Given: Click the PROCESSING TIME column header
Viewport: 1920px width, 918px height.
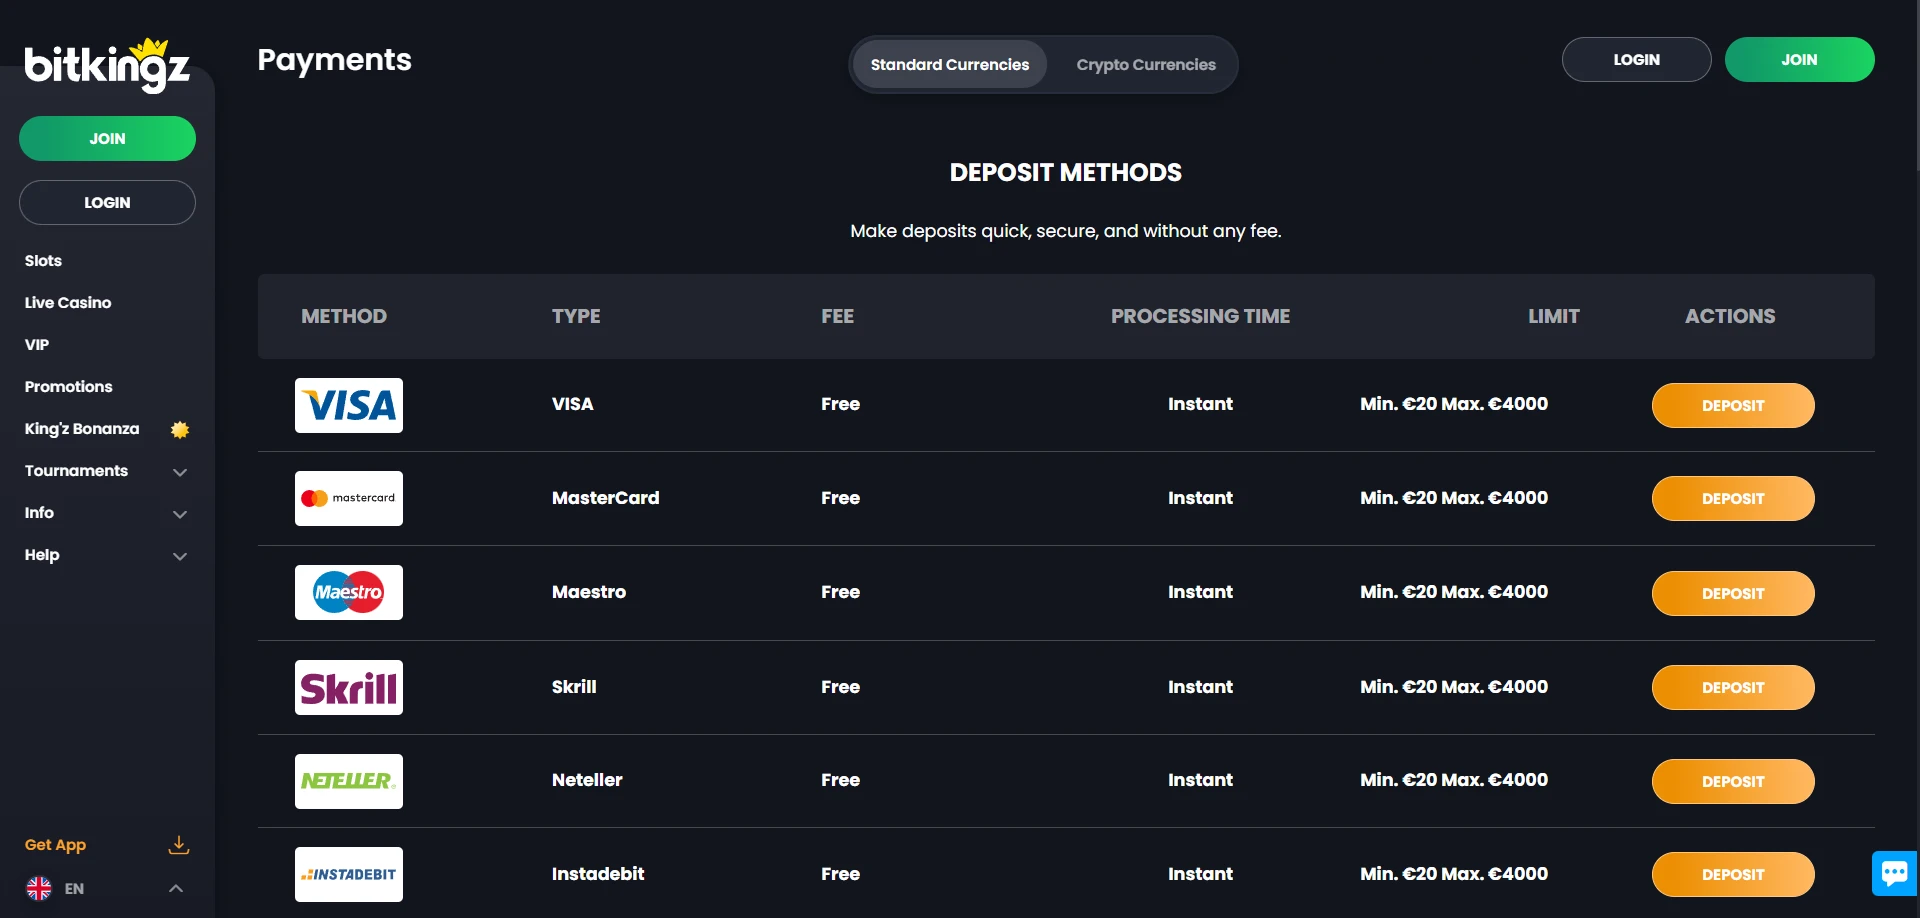Looking at the screenshot, I should pyautogui.click(x=1200, y=316).
